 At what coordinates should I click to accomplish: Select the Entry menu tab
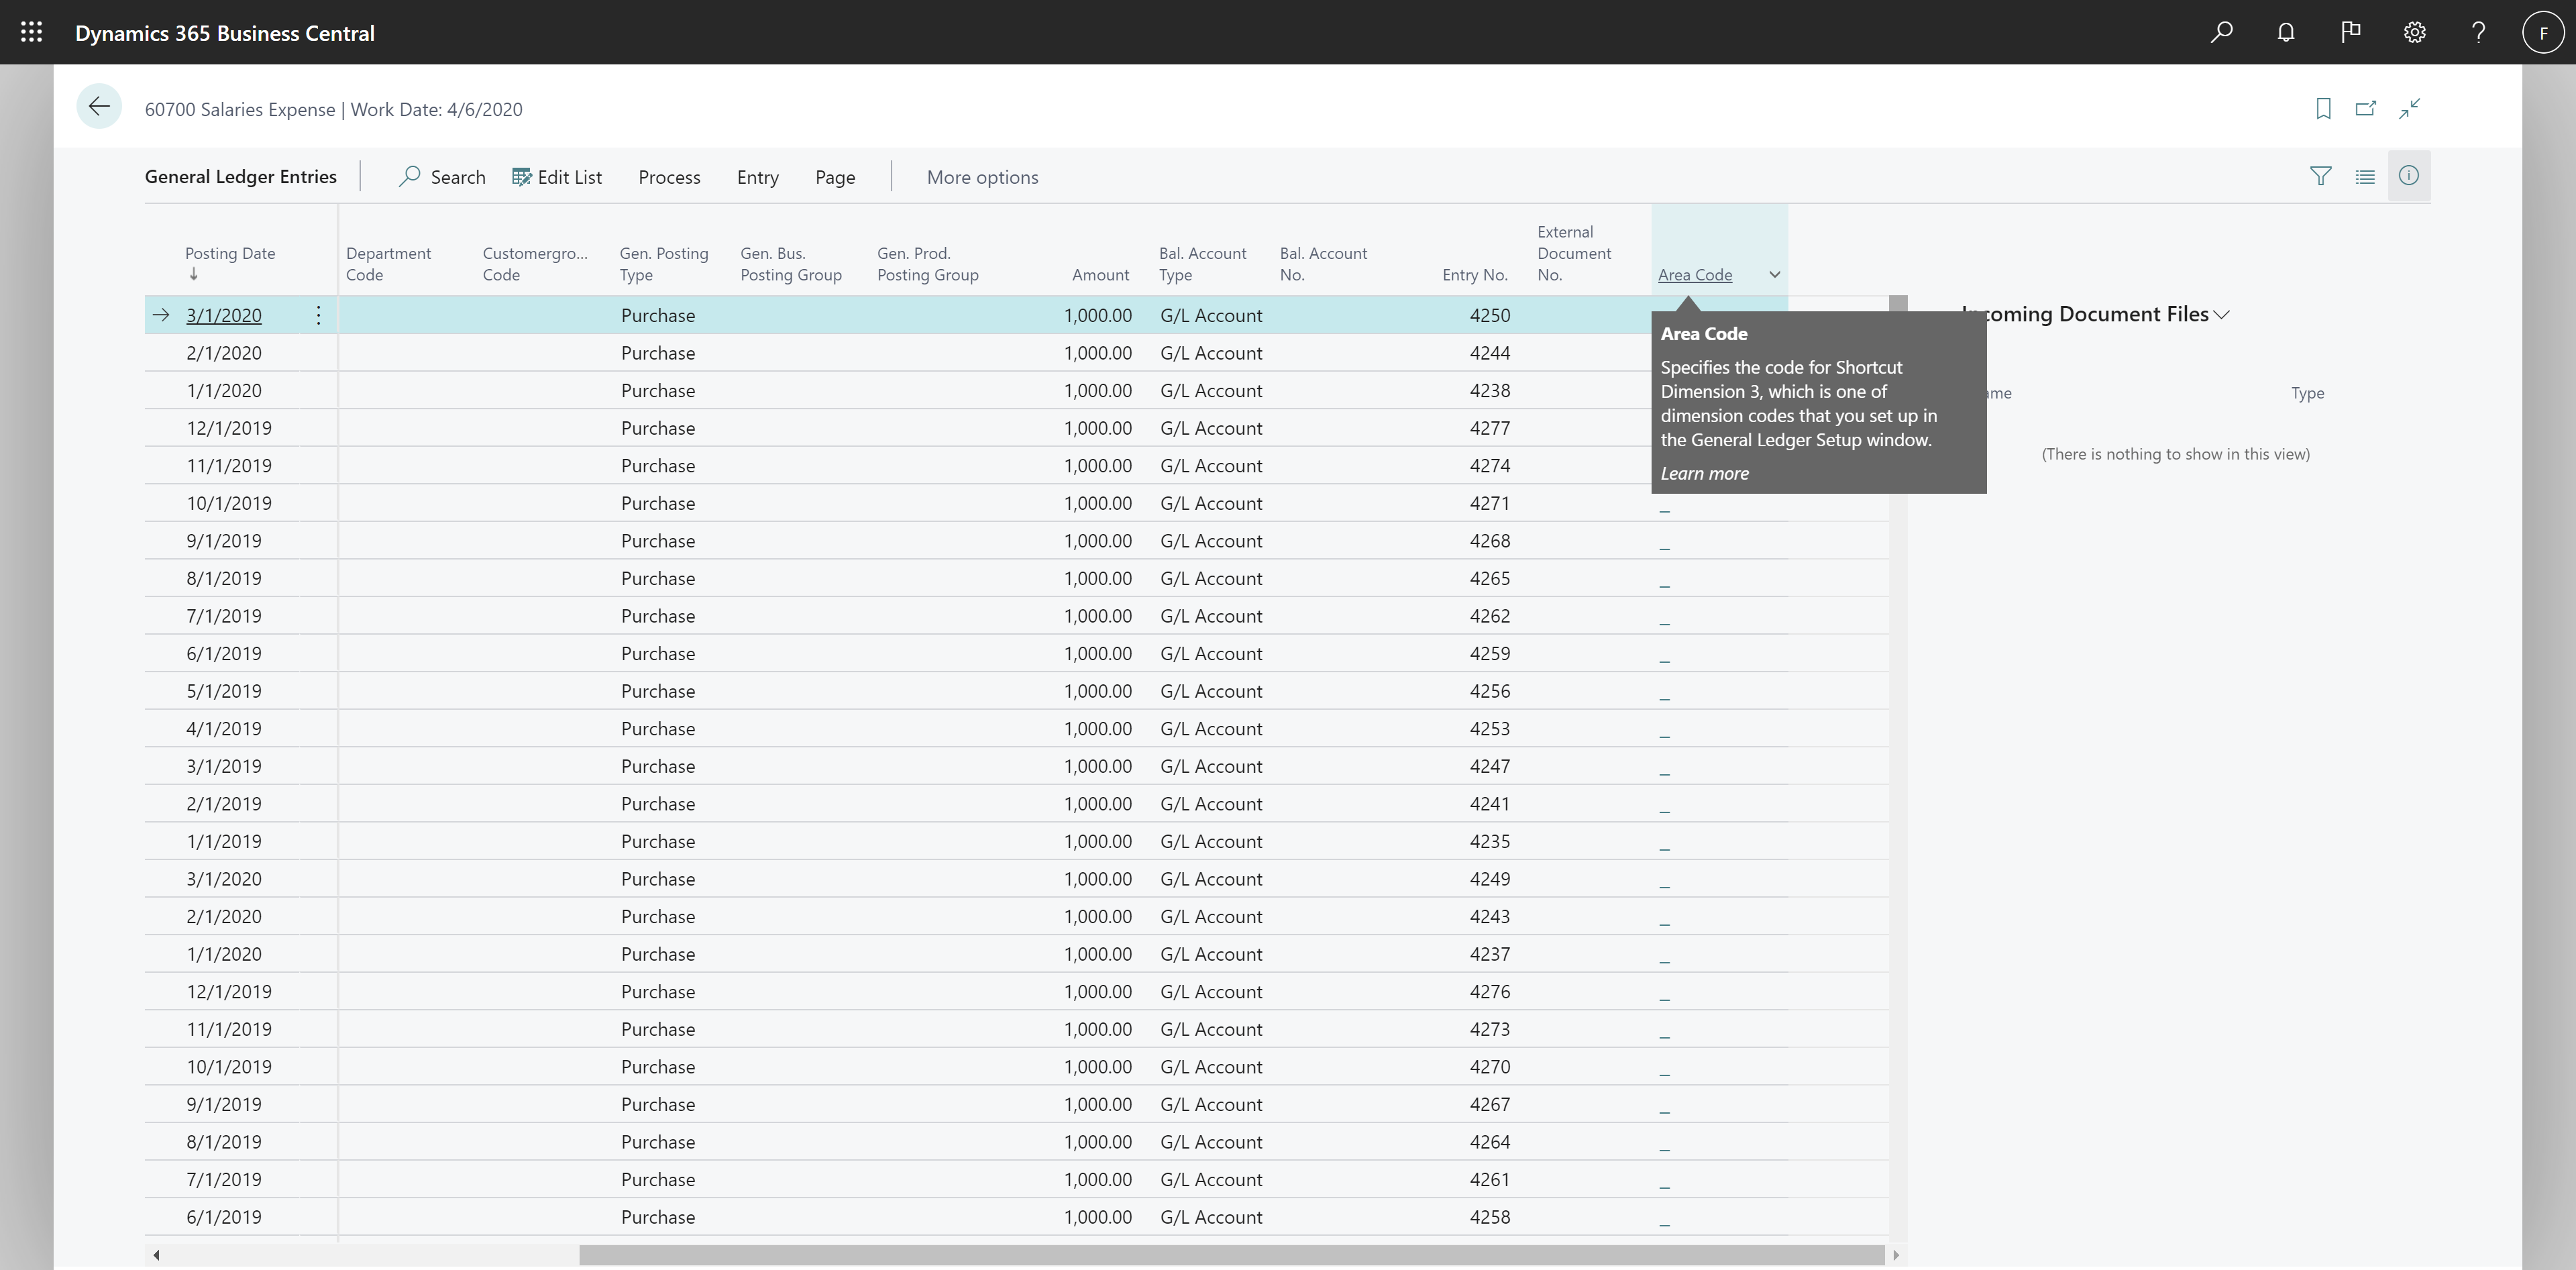(757, 176)
